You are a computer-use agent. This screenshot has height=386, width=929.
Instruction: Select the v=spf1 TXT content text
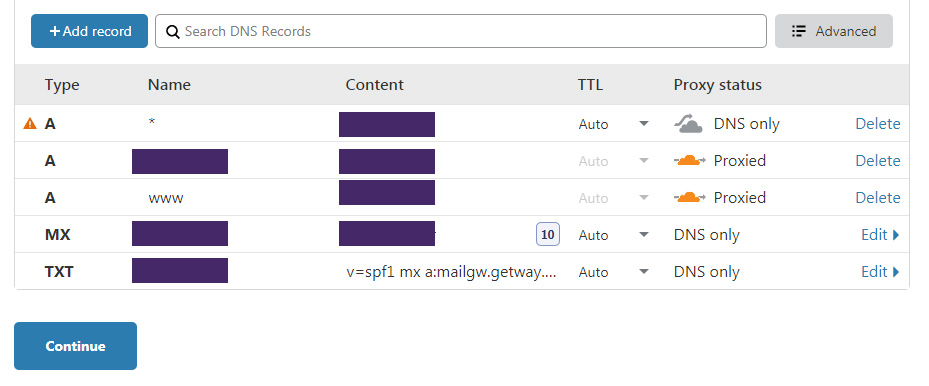pos(451,272)
